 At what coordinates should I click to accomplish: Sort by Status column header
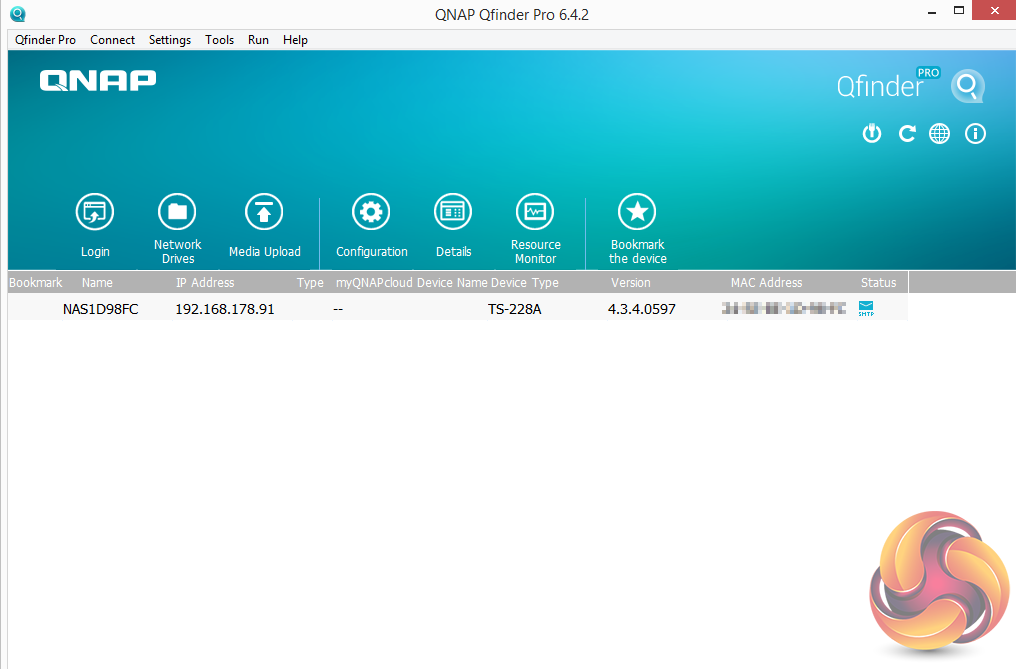coord(878,283)
